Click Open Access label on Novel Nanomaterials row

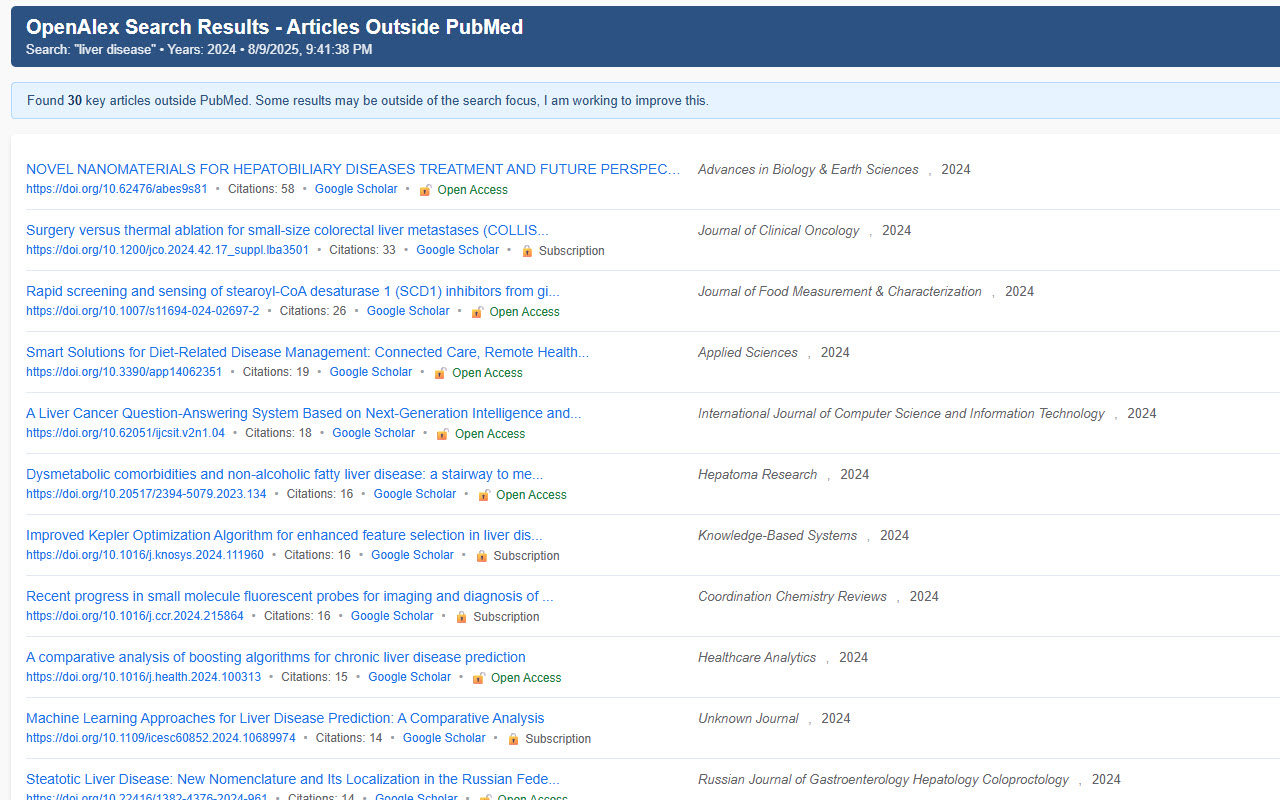(x=473, y=190)
